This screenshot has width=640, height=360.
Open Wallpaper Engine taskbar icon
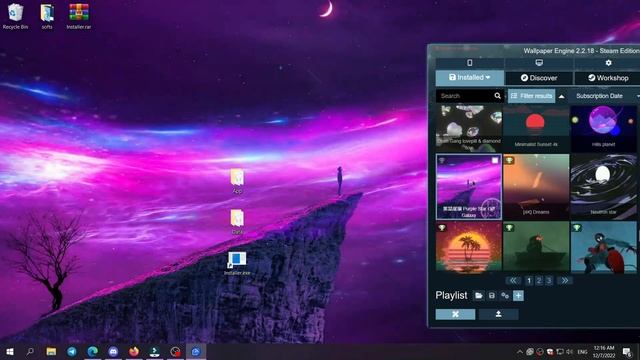click(196, 351)
